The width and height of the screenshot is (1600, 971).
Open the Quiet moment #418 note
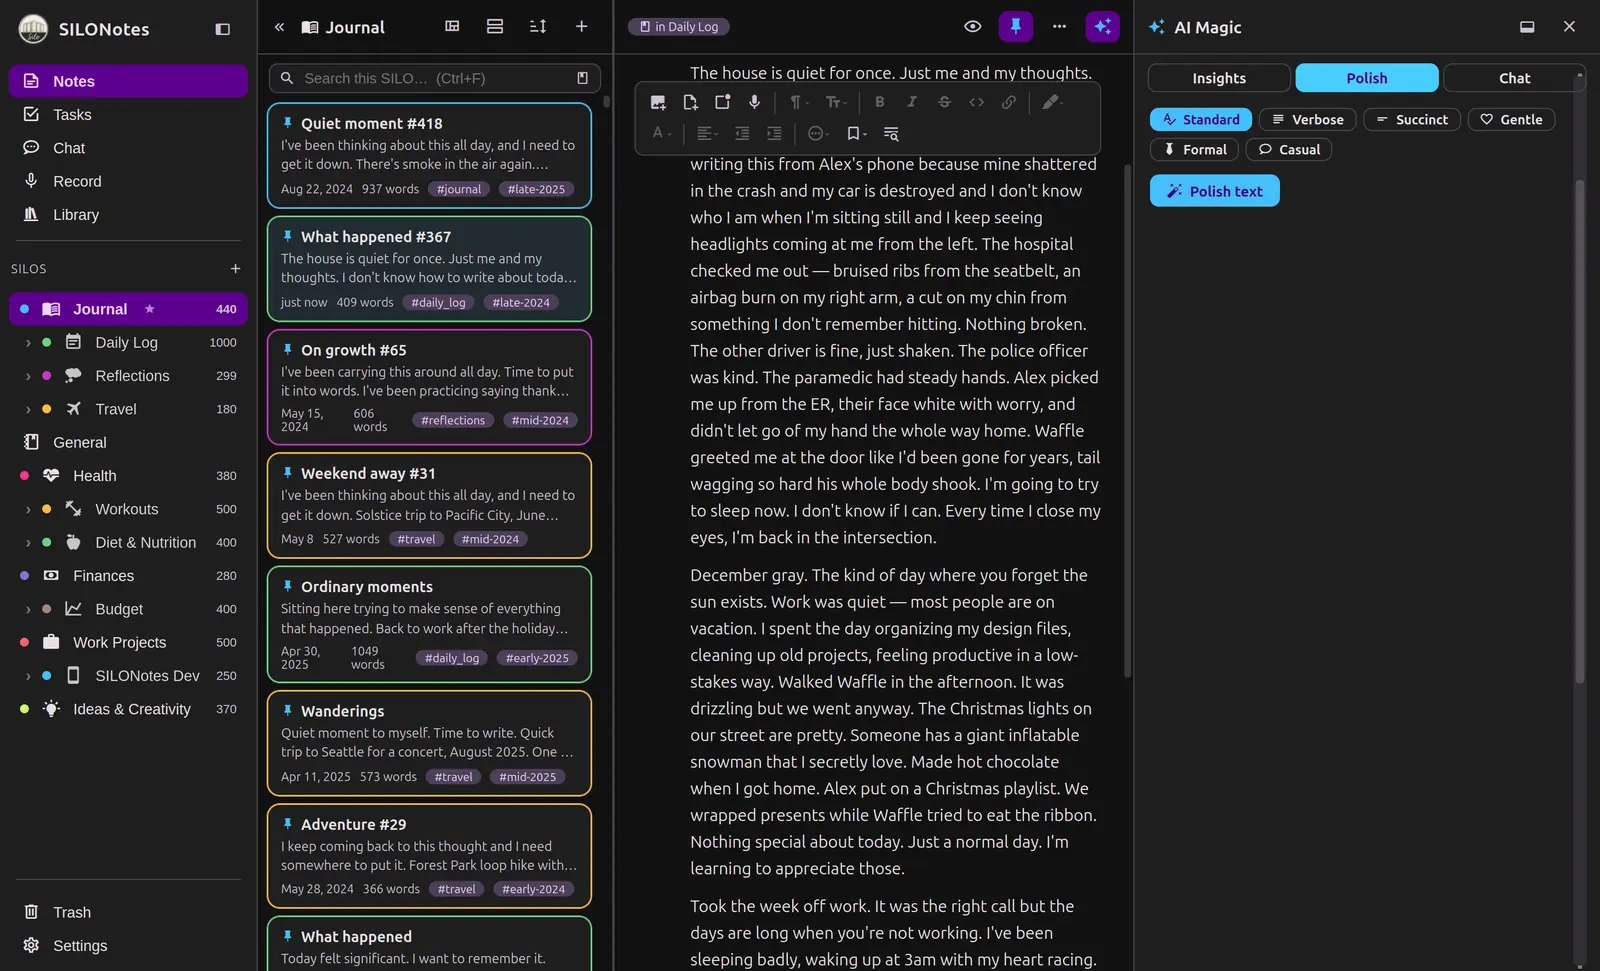point(429,155)
